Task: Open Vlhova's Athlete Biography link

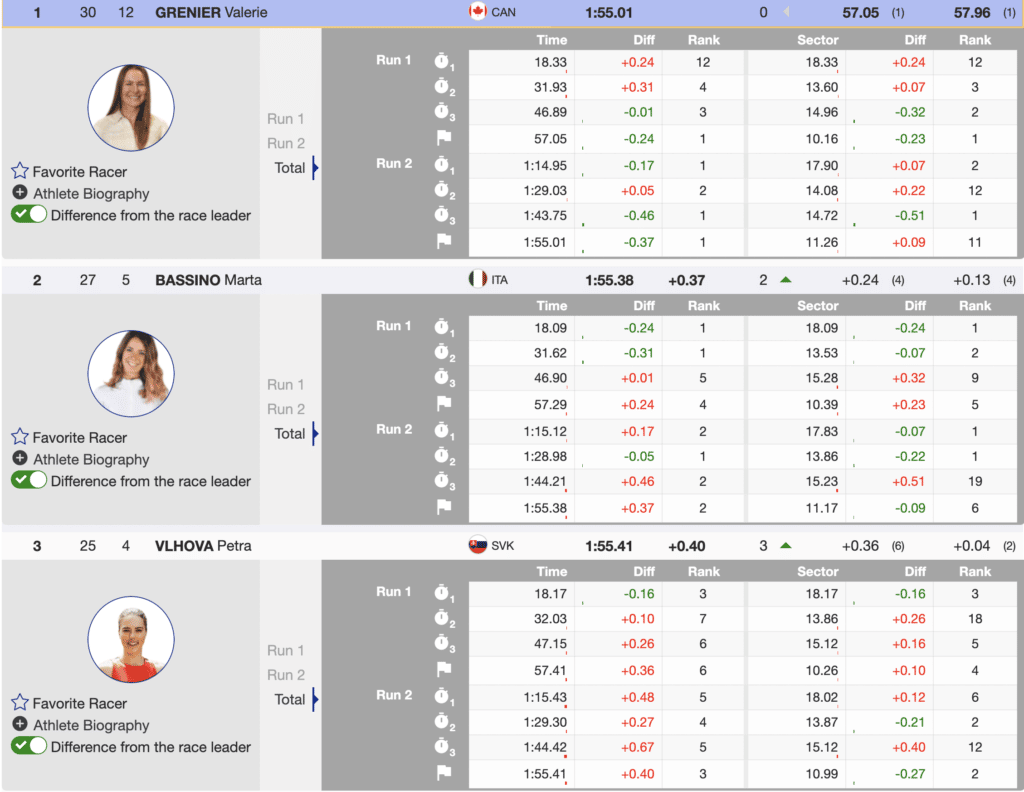Action: (91, 725)
